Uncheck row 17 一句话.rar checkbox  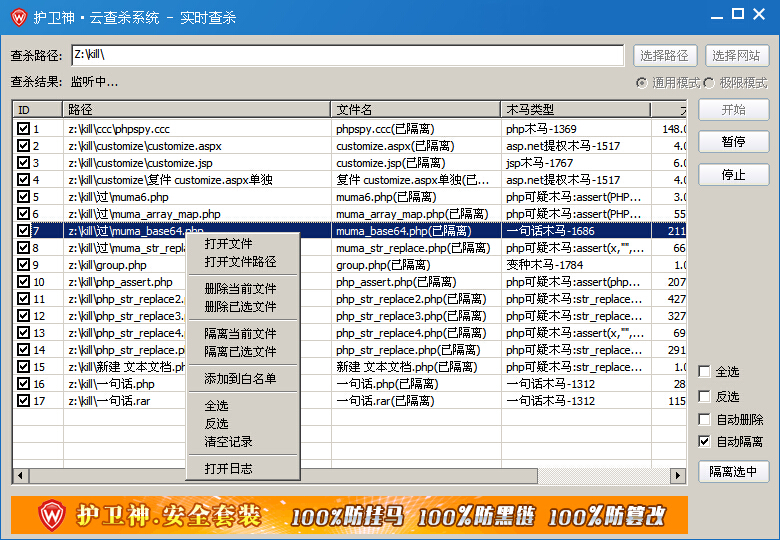[x=23, y=400]
